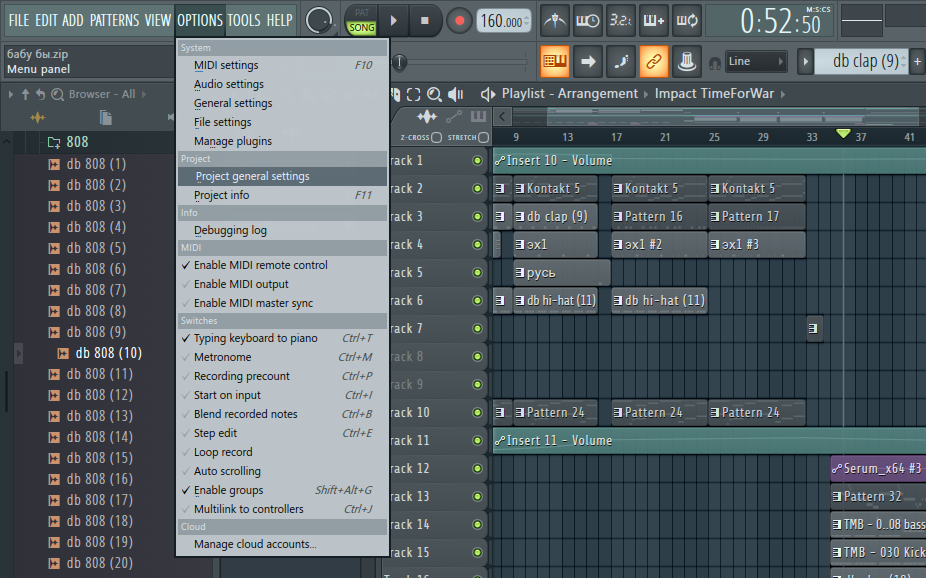Open pattern selector arrow beside db clap (9)

pyautogui.click(x=805, y=61)
